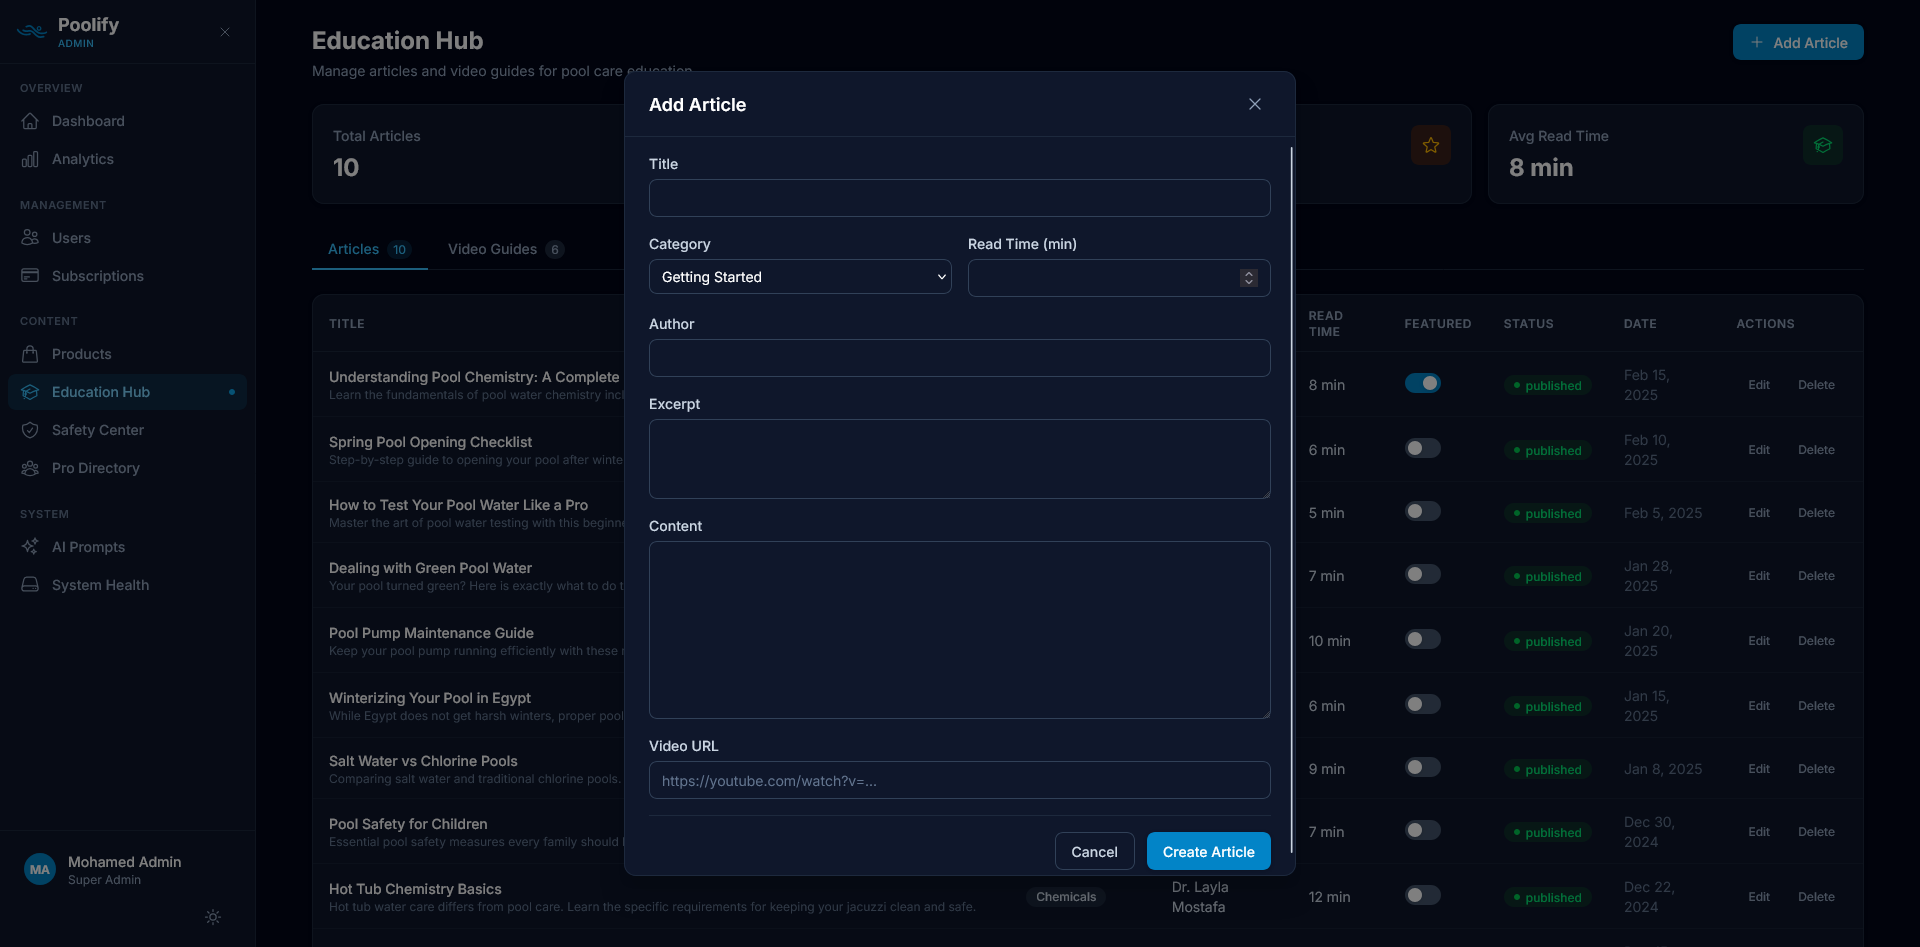Click the star featured stat icon
The height and width of the screenshot is (947, 1920).
(1431, 145)
